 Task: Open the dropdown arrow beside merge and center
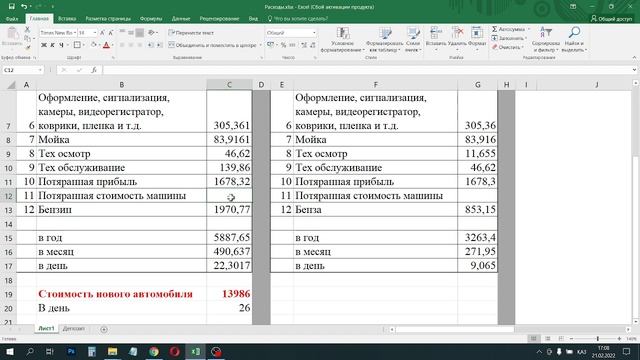tap(260, 45)
